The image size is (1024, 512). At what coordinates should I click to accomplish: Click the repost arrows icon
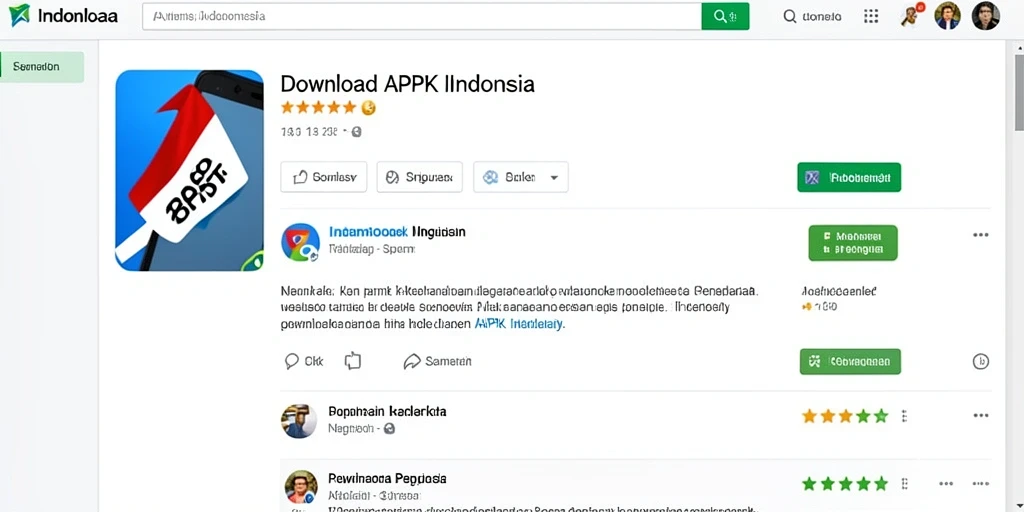point(353,360)
